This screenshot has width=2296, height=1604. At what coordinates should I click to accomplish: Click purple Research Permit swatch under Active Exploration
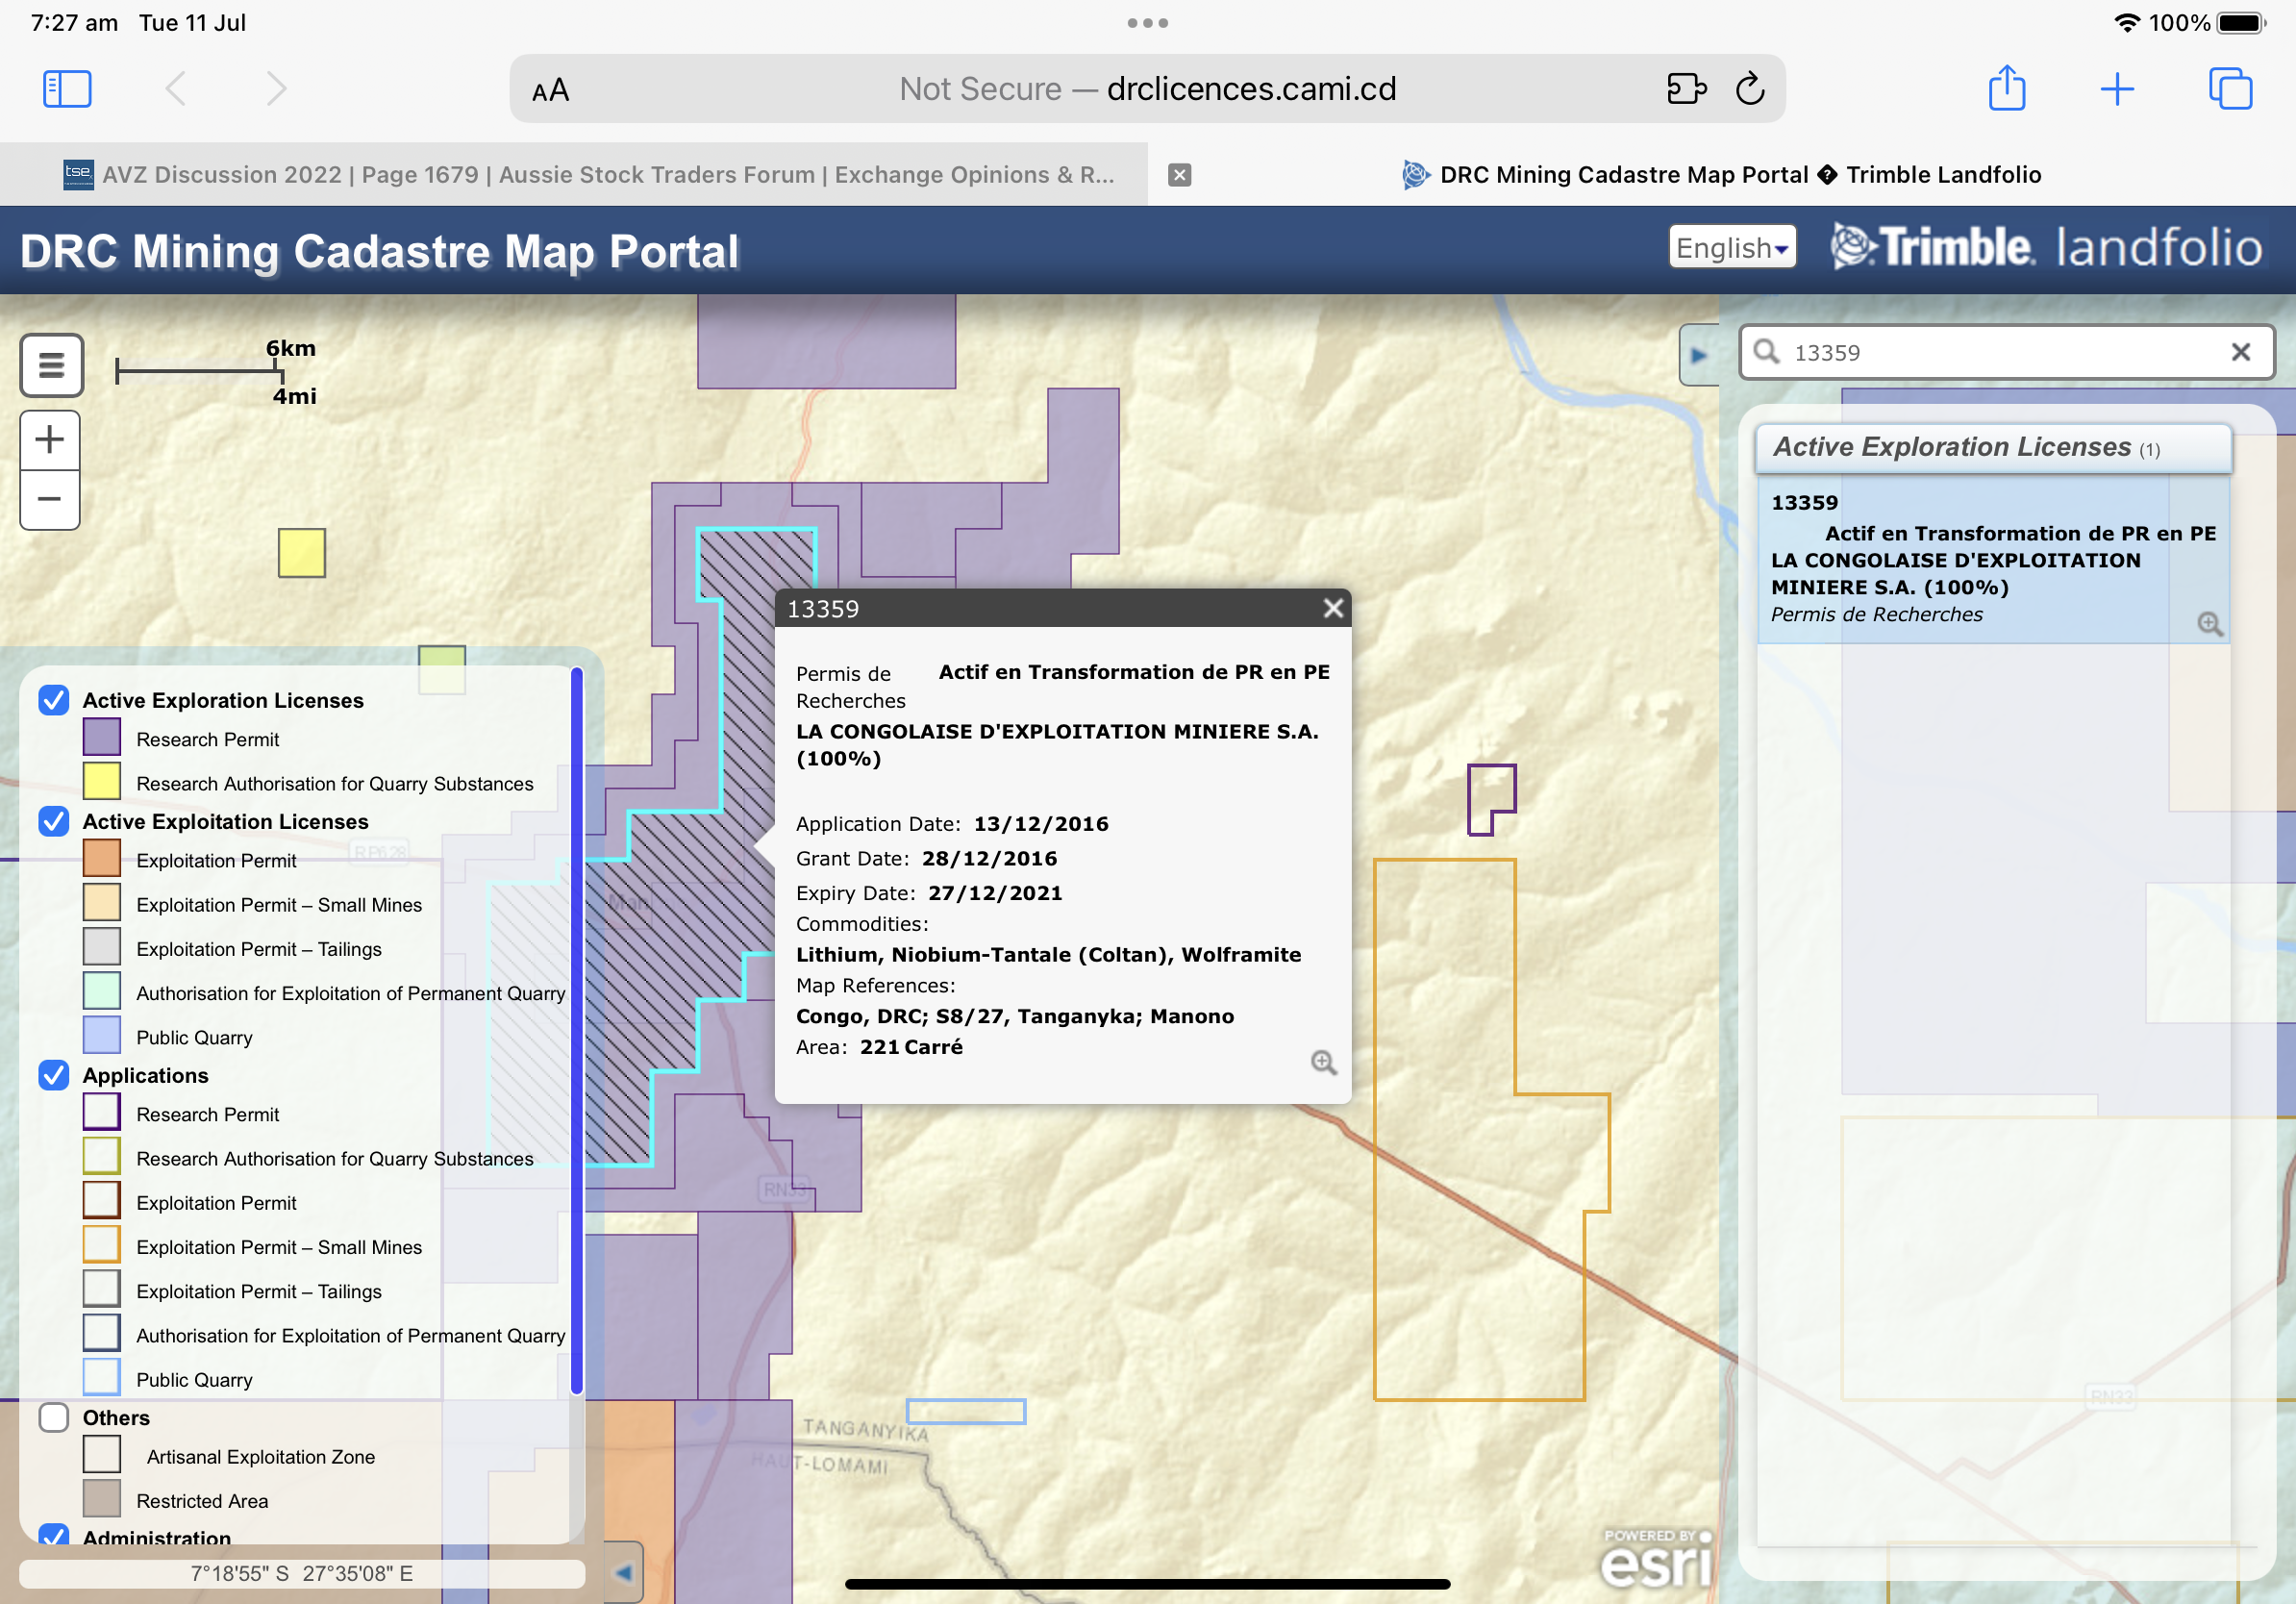point(102,738)
